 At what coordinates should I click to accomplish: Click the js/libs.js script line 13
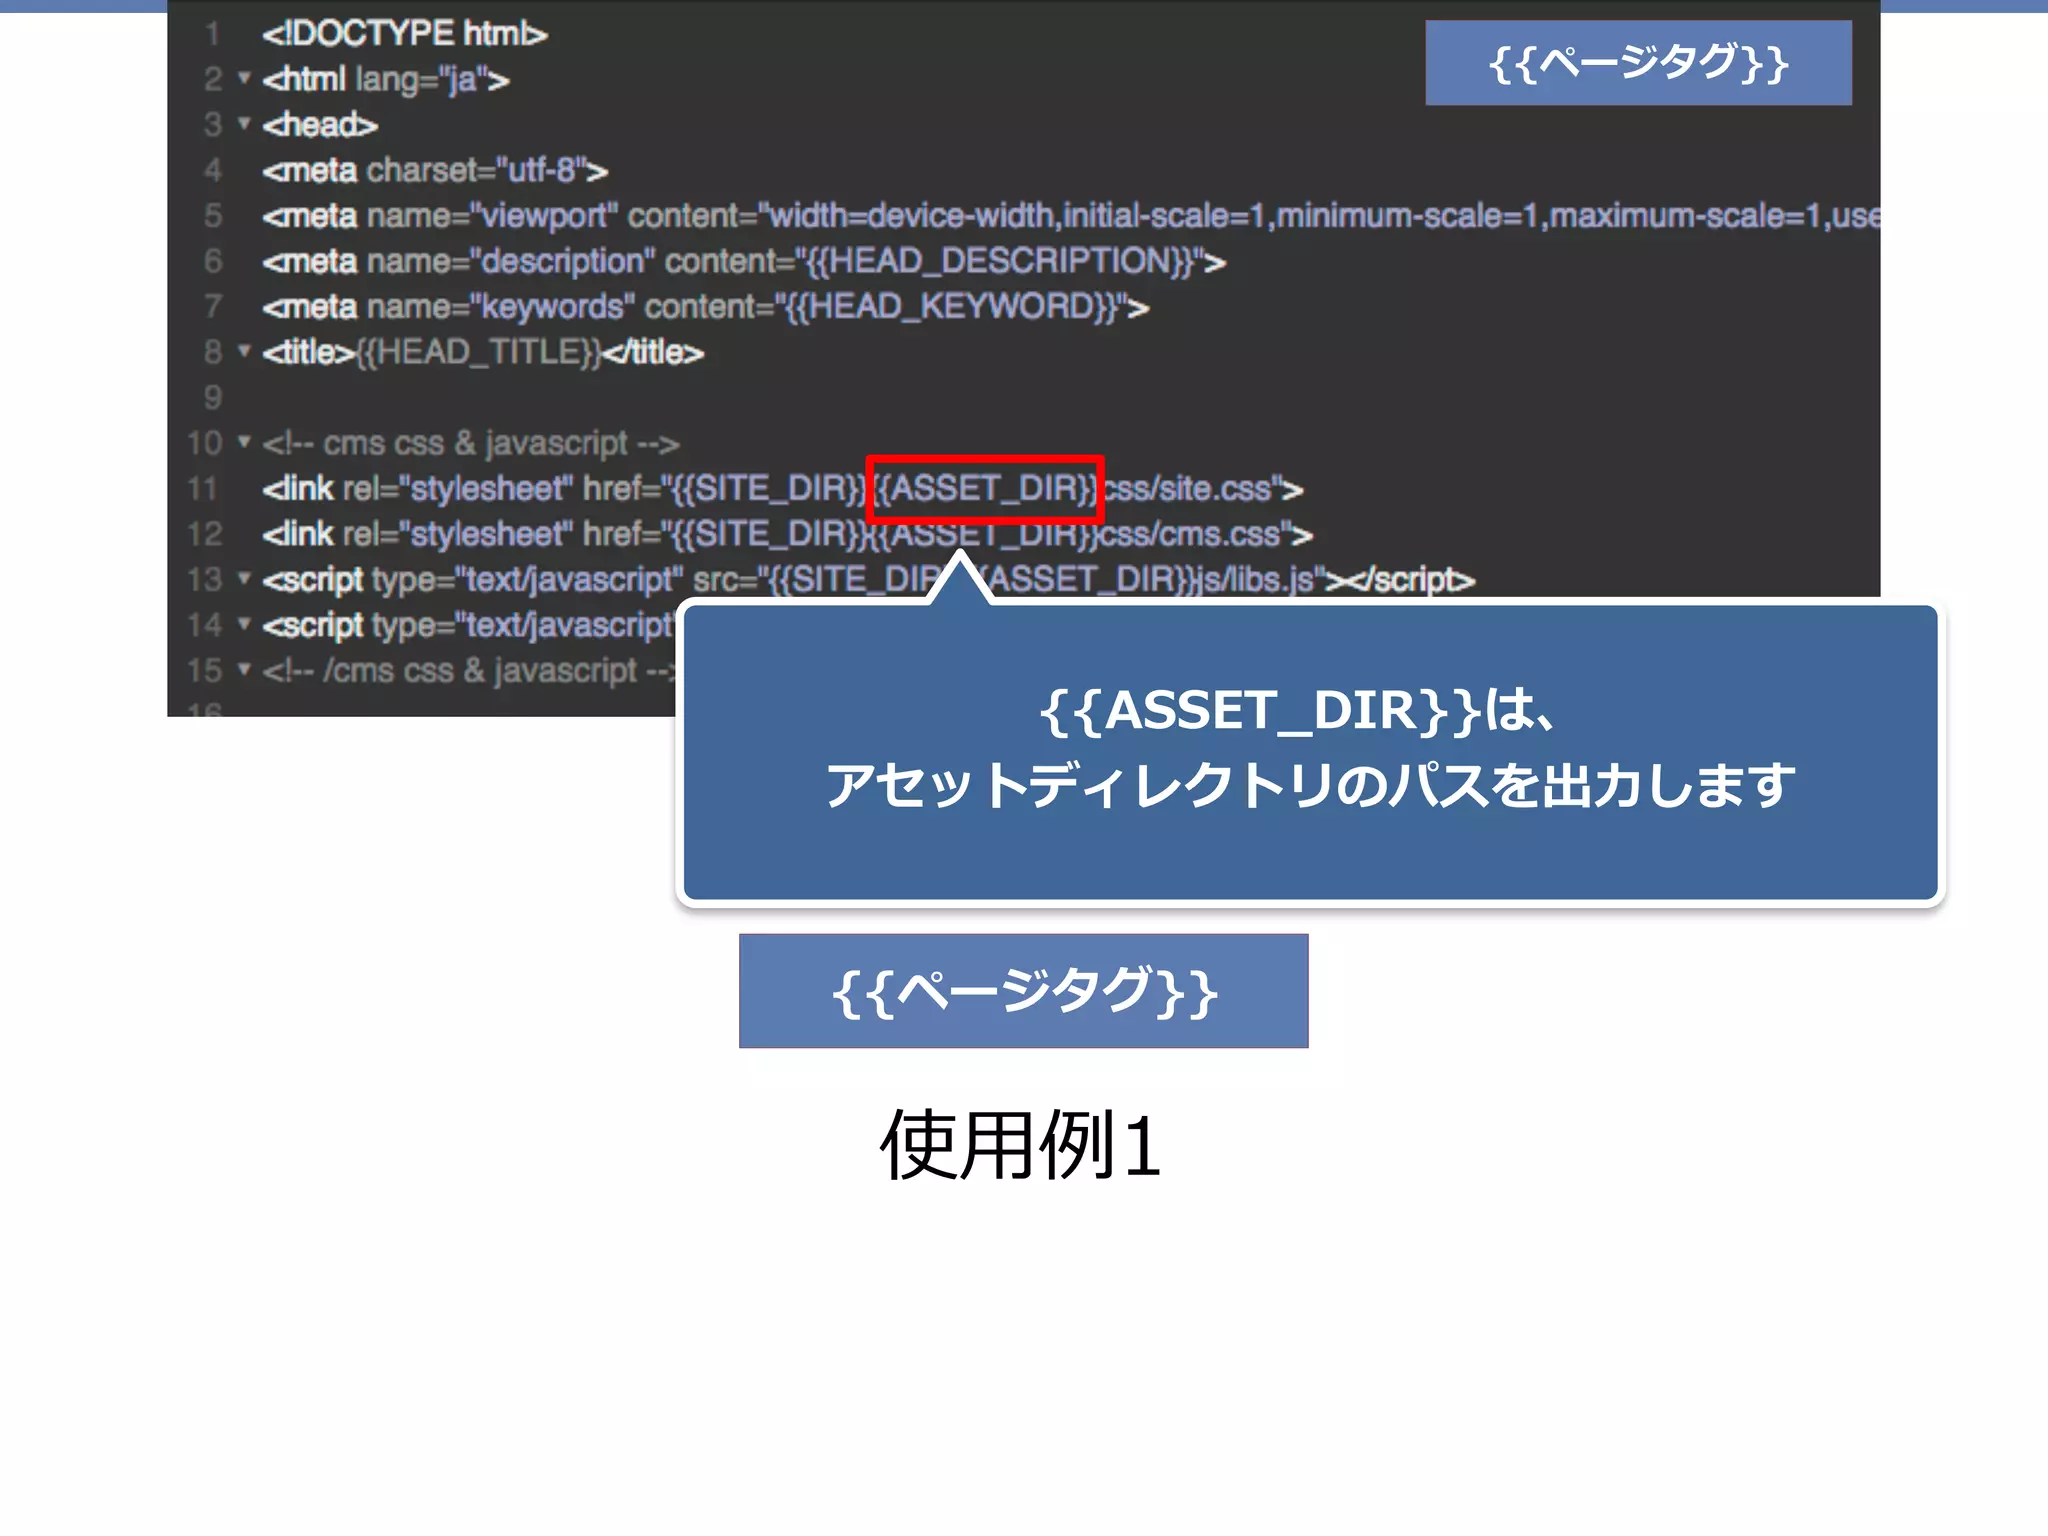[868, 580]
